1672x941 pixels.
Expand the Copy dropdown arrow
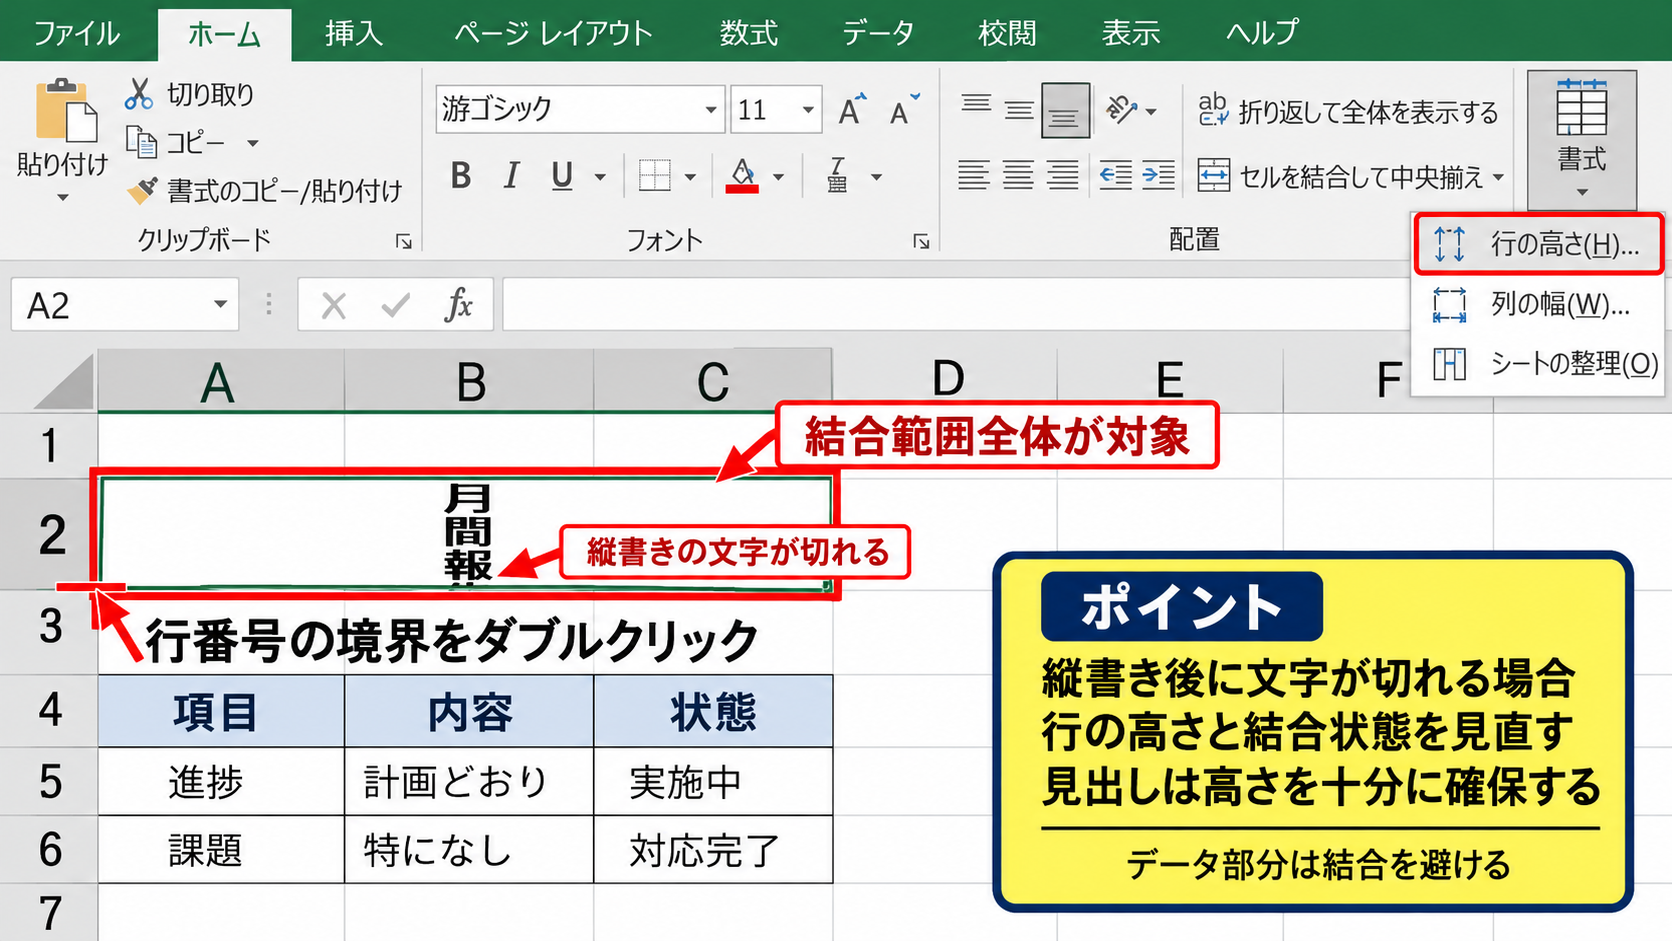click(x=252, y=143)
